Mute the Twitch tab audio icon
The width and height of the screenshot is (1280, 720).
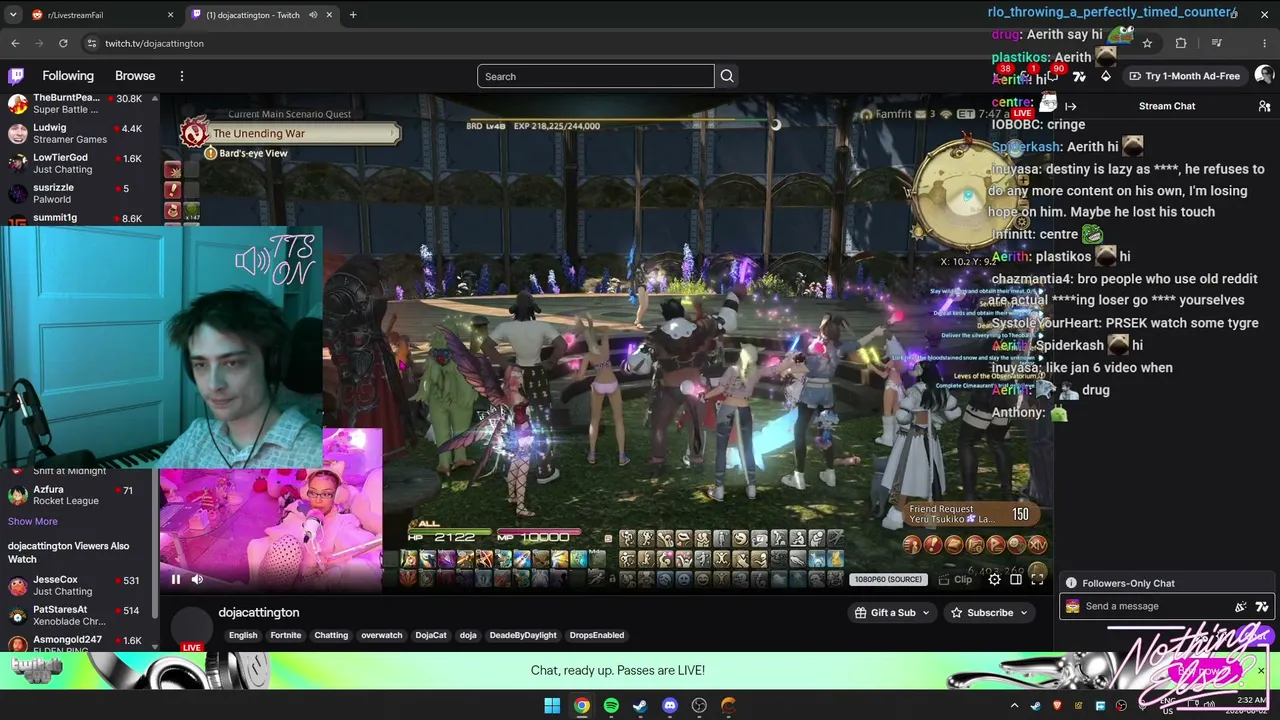coord(313,15)
